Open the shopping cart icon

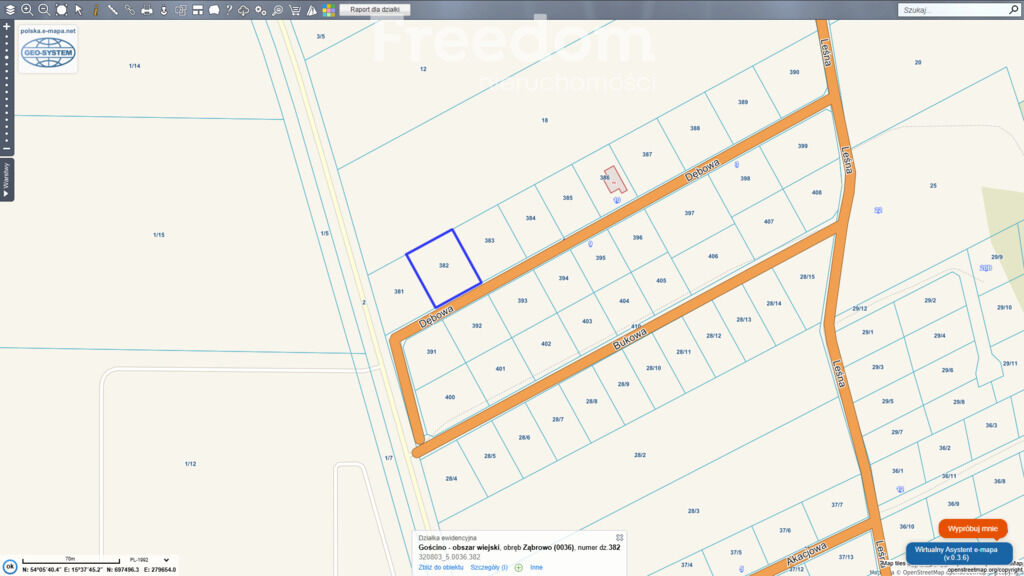tap(295, 10)
